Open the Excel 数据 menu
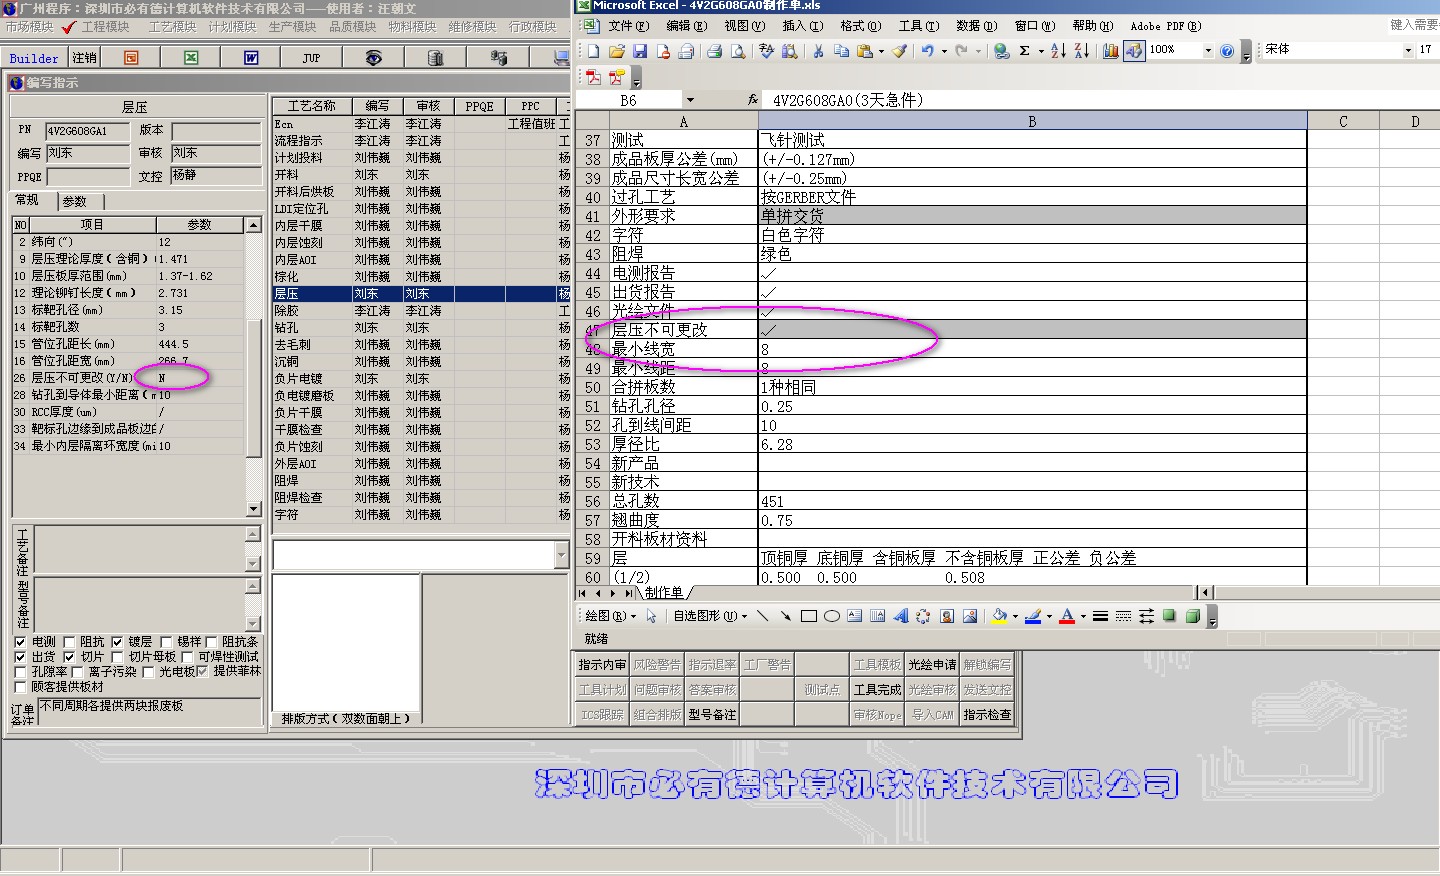The width and height of the screenshot is (1440, 876). pyautogui.click(x=976, y=26)
